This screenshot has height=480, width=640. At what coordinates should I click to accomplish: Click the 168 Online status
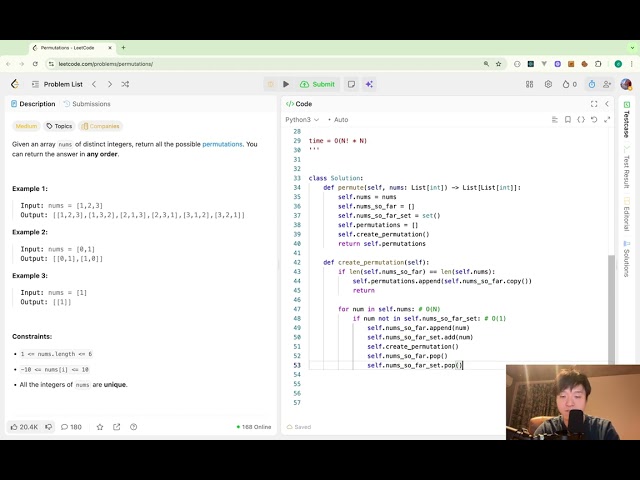[x=254, y=427]
